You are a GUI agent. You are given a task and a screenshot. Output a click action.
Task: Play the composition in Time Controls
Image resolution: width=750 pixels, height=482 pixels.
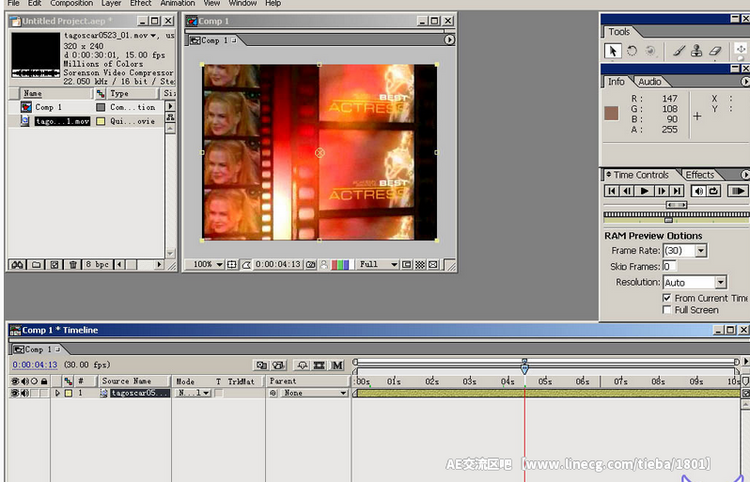(x=644, y=191)
